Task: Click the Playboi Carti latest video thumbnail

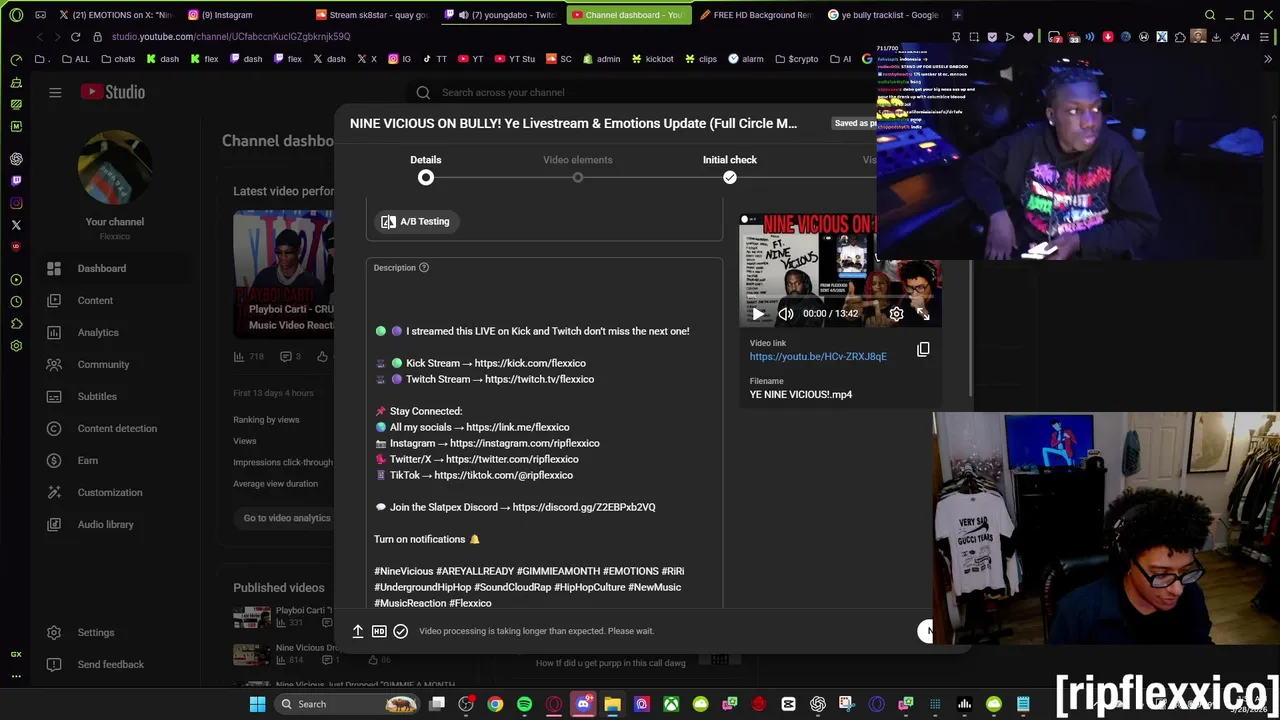Action: pos(284,272)
